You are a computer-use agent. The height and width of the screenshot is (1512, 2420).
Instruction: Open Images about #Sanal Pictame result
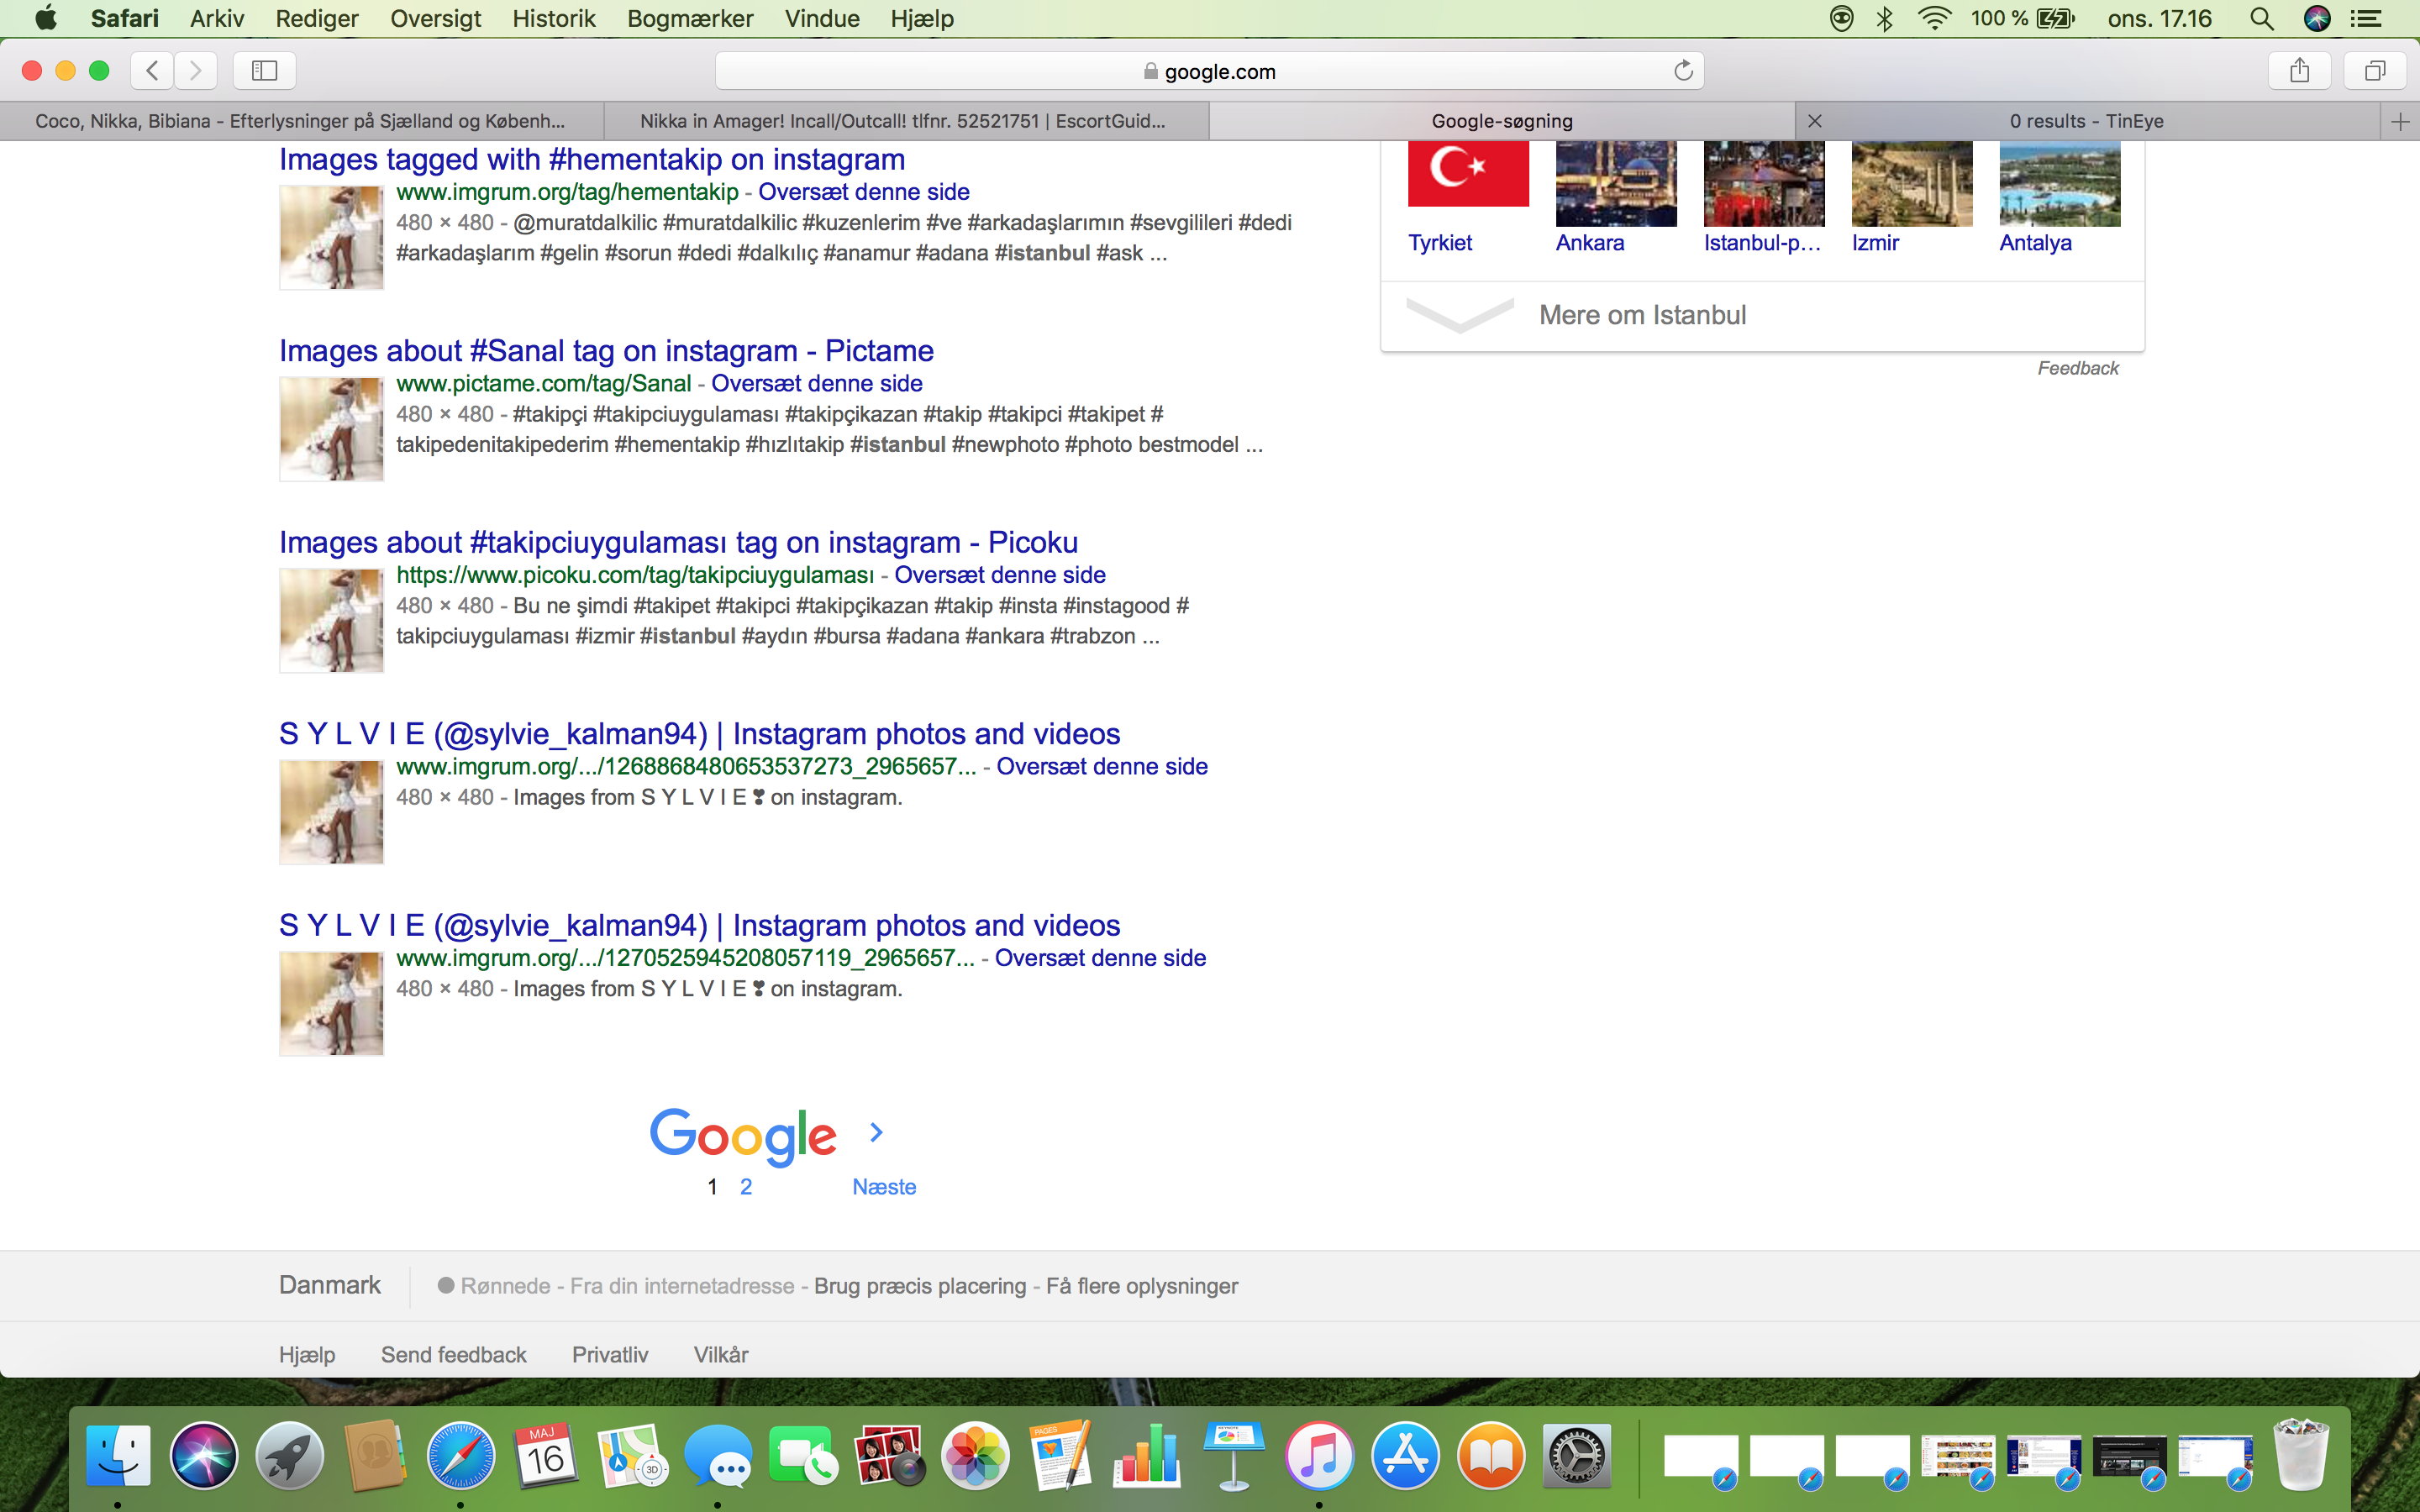(x=606, y=351)
